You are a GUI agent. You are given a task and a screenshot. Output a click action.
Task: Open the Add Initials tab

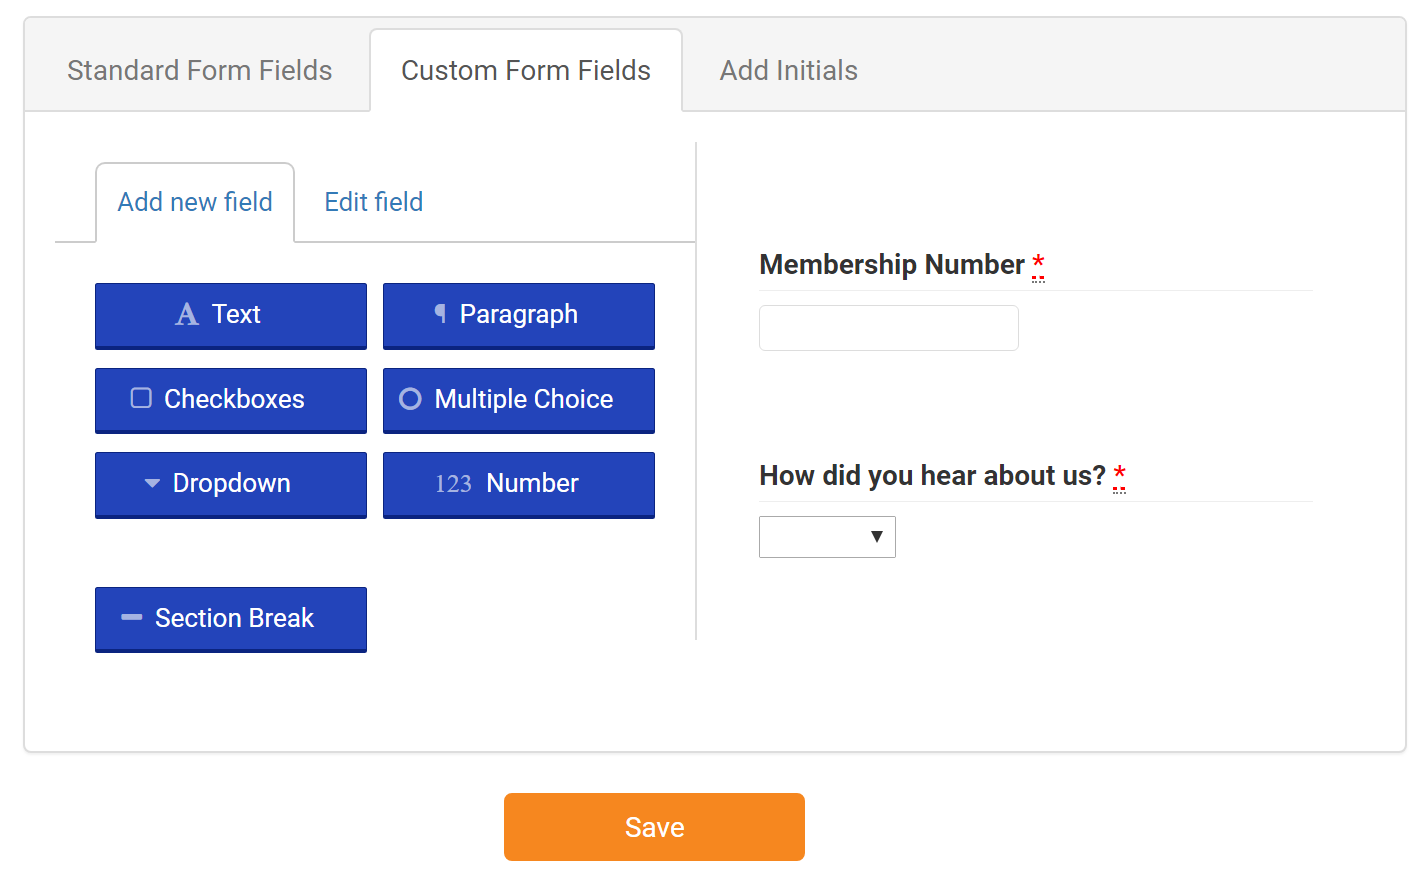[x=788, y=70]
